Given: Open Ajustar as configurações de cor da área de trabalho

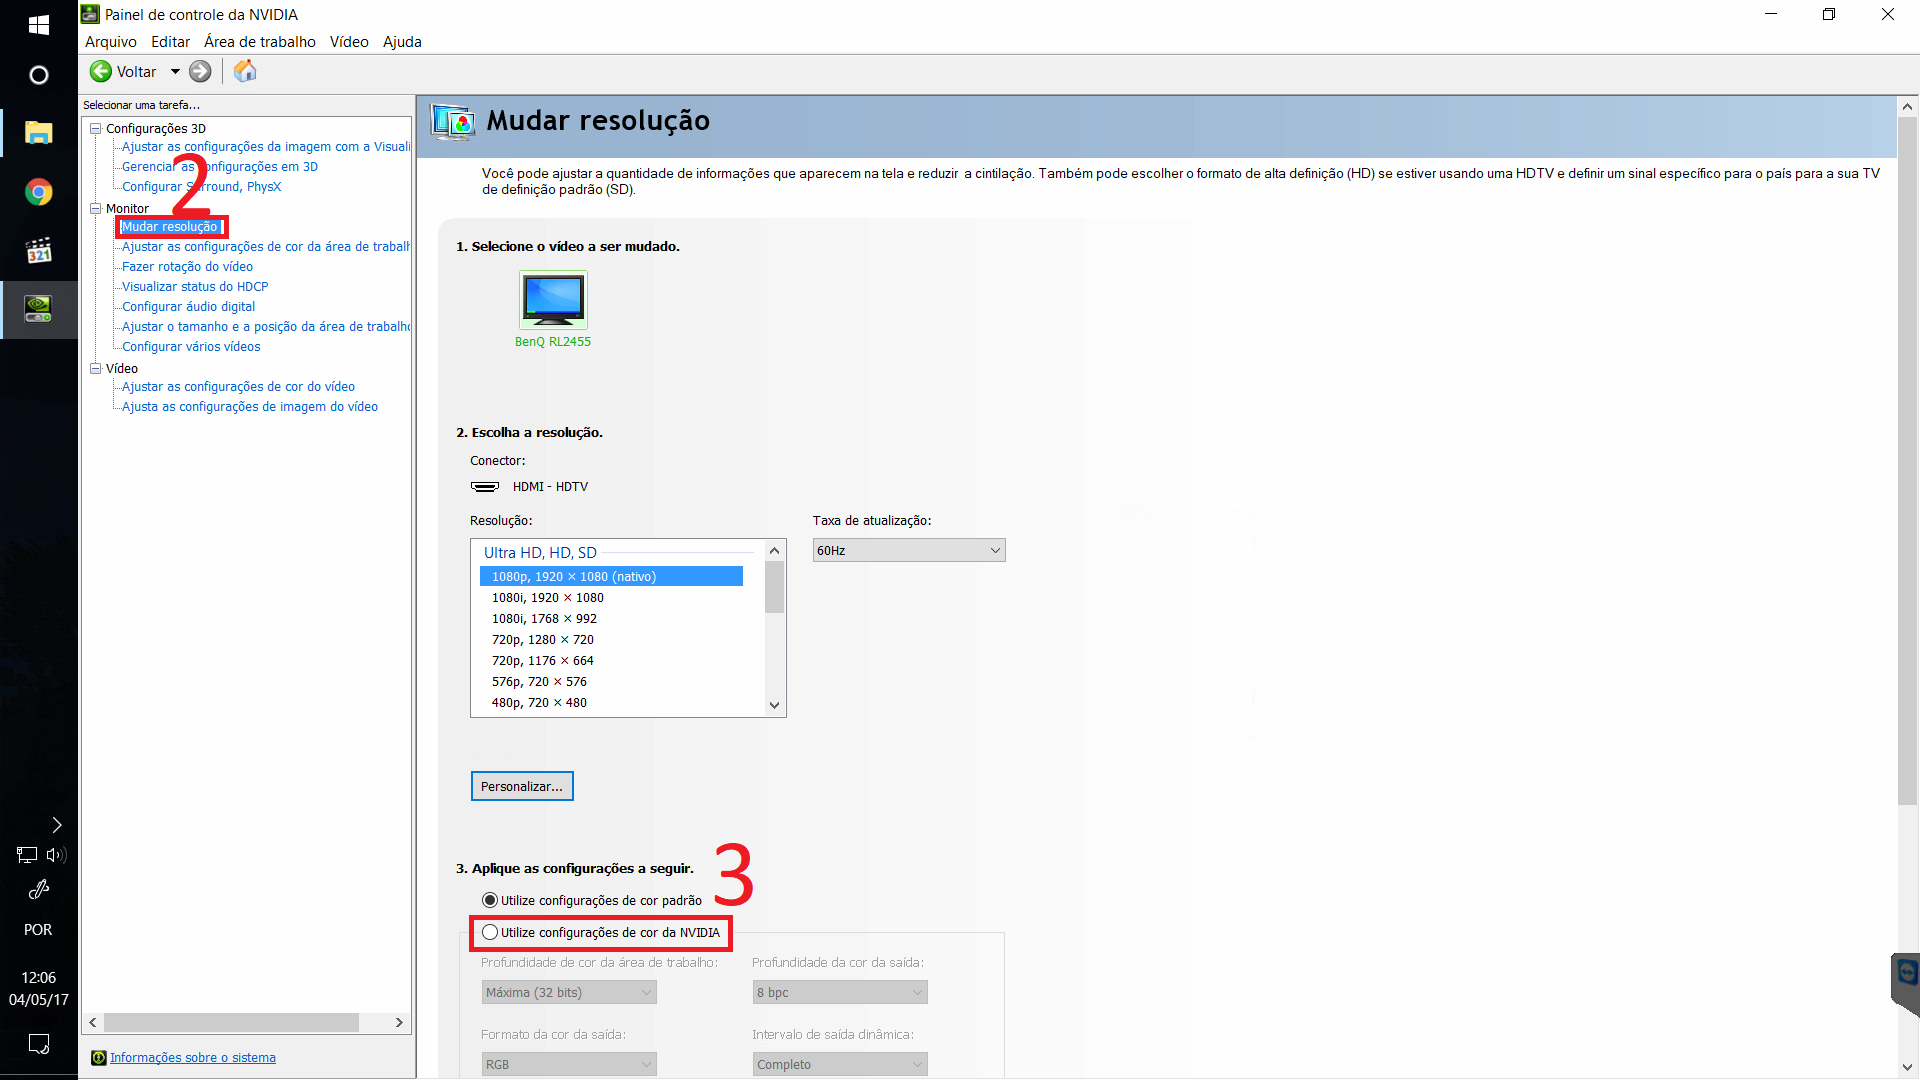Looking at the screenshot, I should pyautogui.click(x=266, y=247).
